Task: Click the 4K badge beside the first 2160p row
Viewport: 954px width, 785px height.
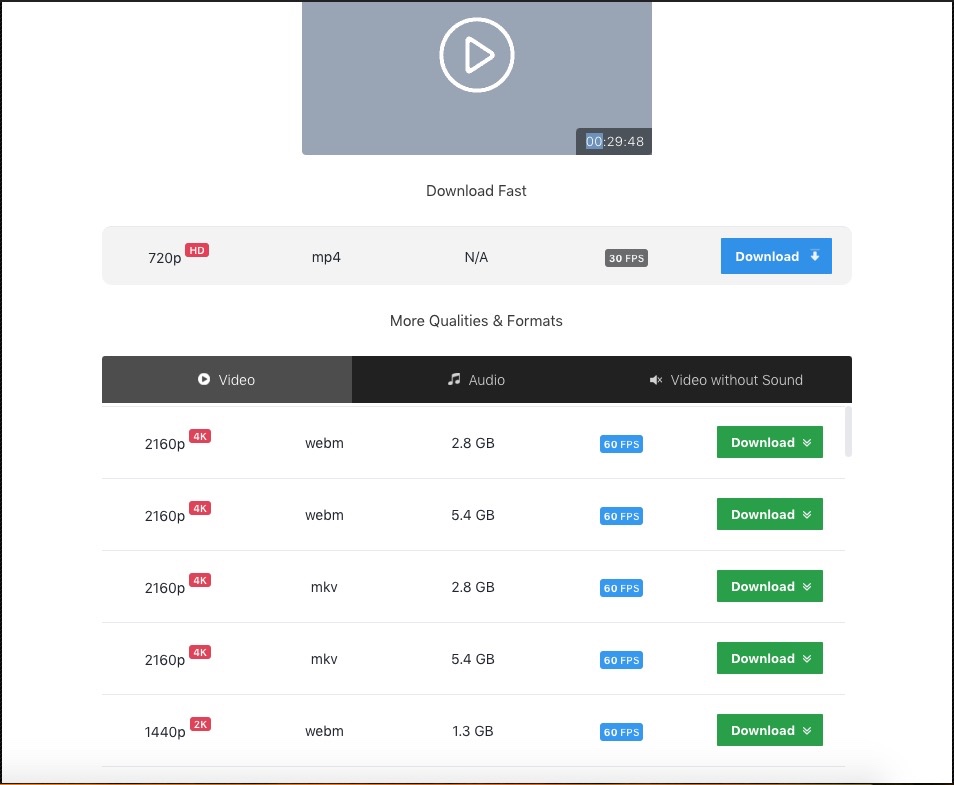Action: (199, 436)
